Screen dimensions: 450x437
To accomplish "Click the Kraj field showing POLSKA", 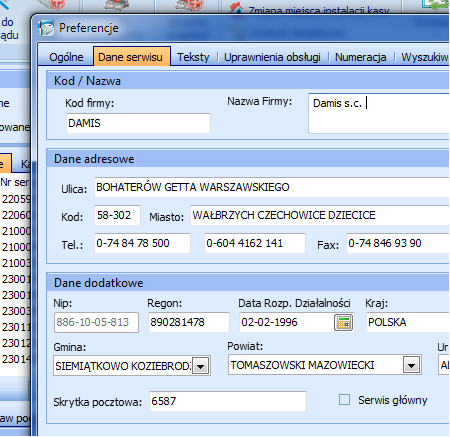I will pos(408,322).
